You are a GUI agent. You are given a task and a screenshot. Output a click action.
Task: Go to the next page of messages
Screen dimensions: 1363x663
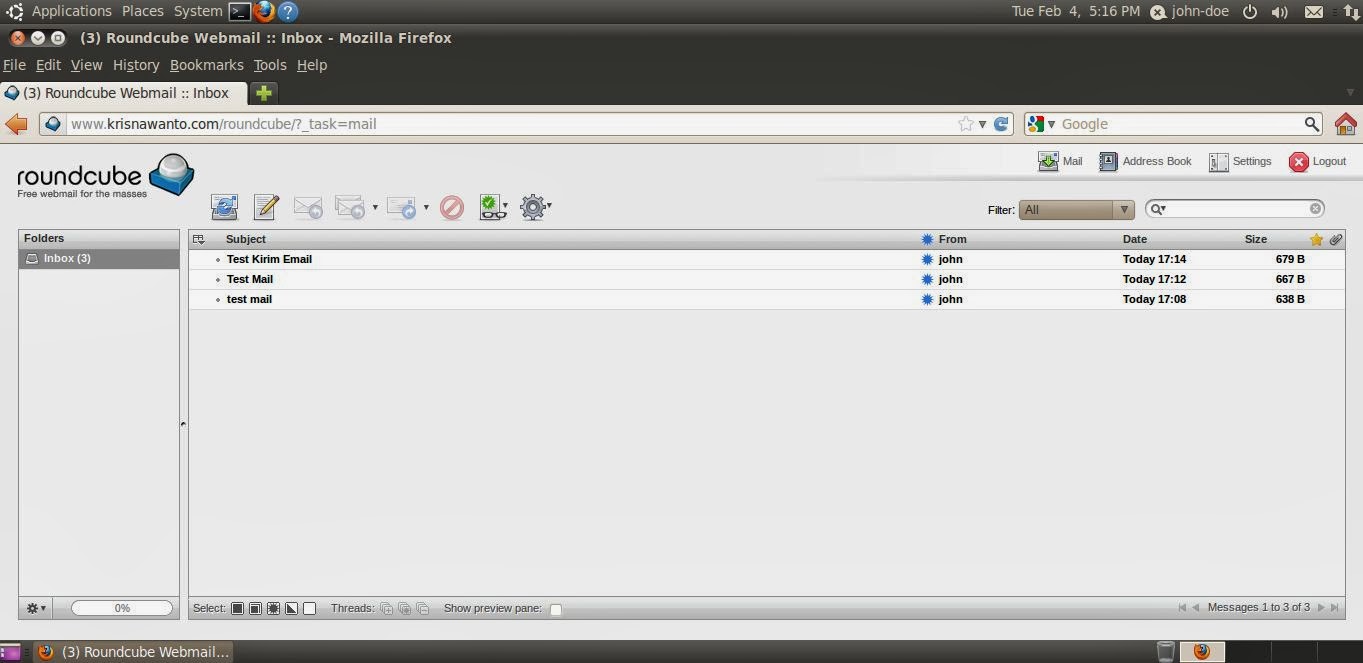[x=1321, y=607]
